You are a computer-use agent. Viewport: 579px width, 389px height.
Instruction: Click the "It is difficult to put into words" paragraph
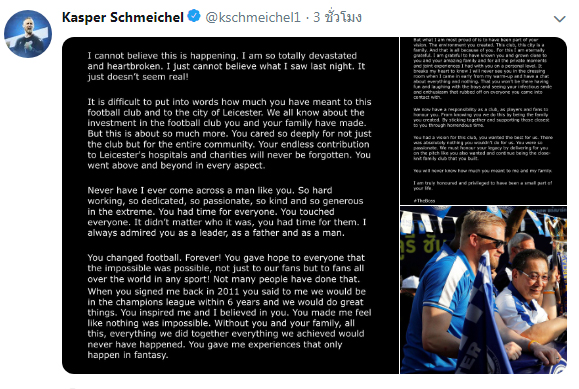(x=229, y=134)
